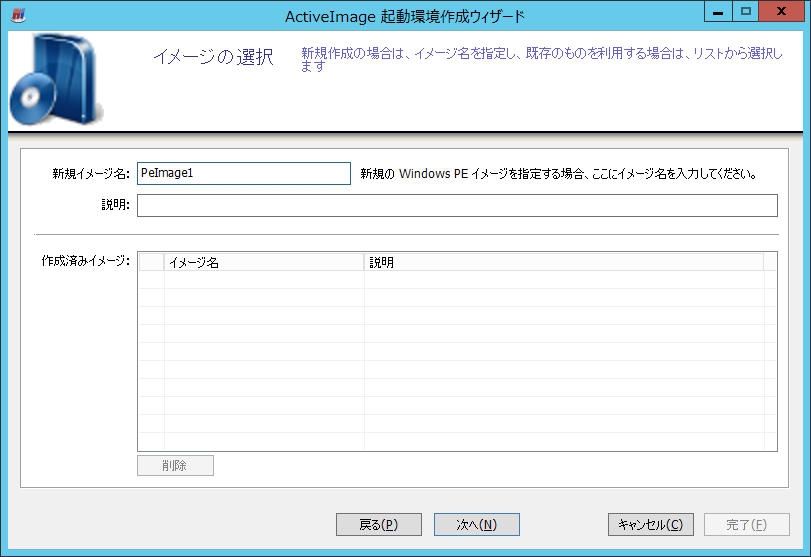Click the 完了(F) finish button
Image resolution: width=811 pixels, height=557 pixels.
pyautogui.click(x=746, y=524)
